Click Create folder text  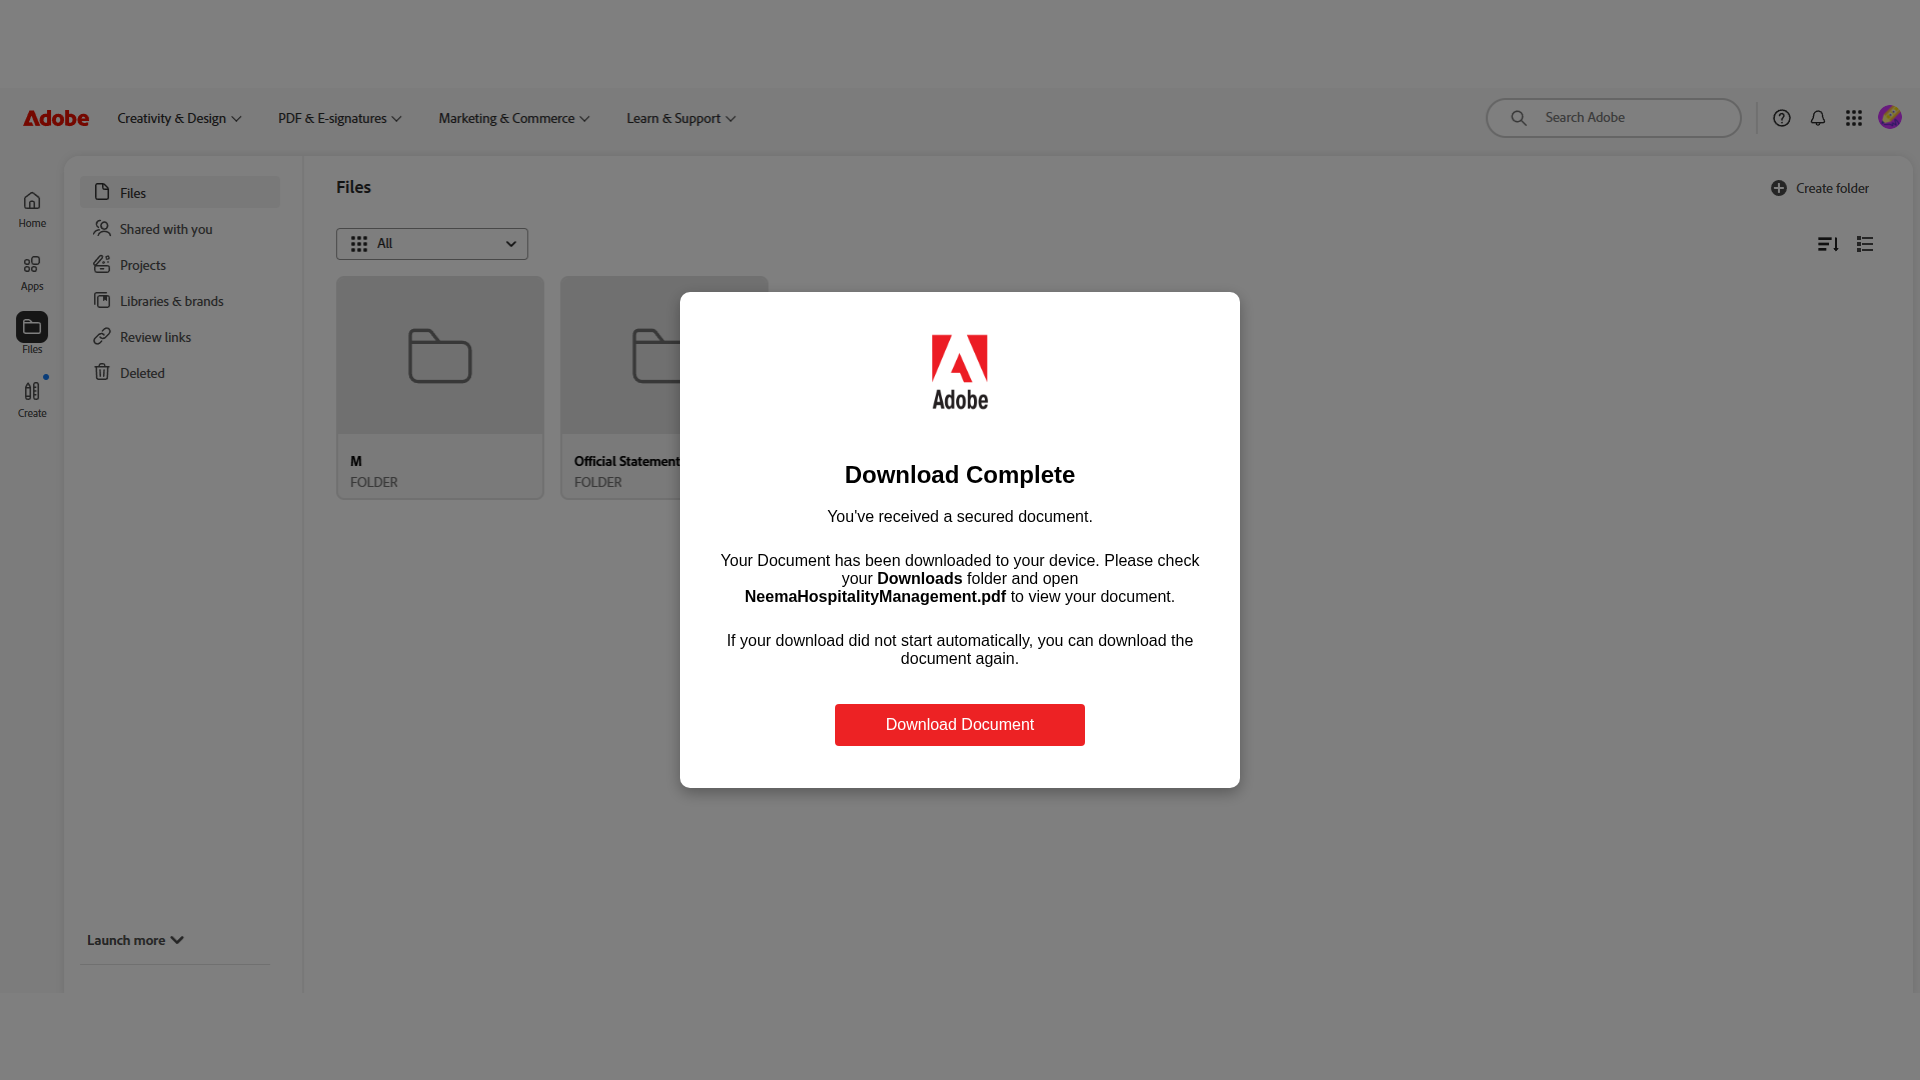pos(1832,188)
